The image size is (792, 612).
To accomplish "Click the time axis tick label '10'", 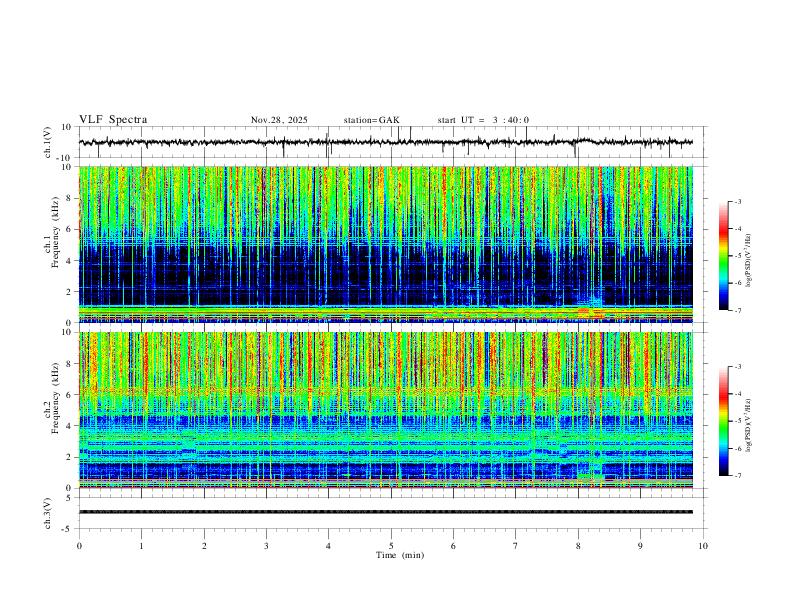I will 703,546.
